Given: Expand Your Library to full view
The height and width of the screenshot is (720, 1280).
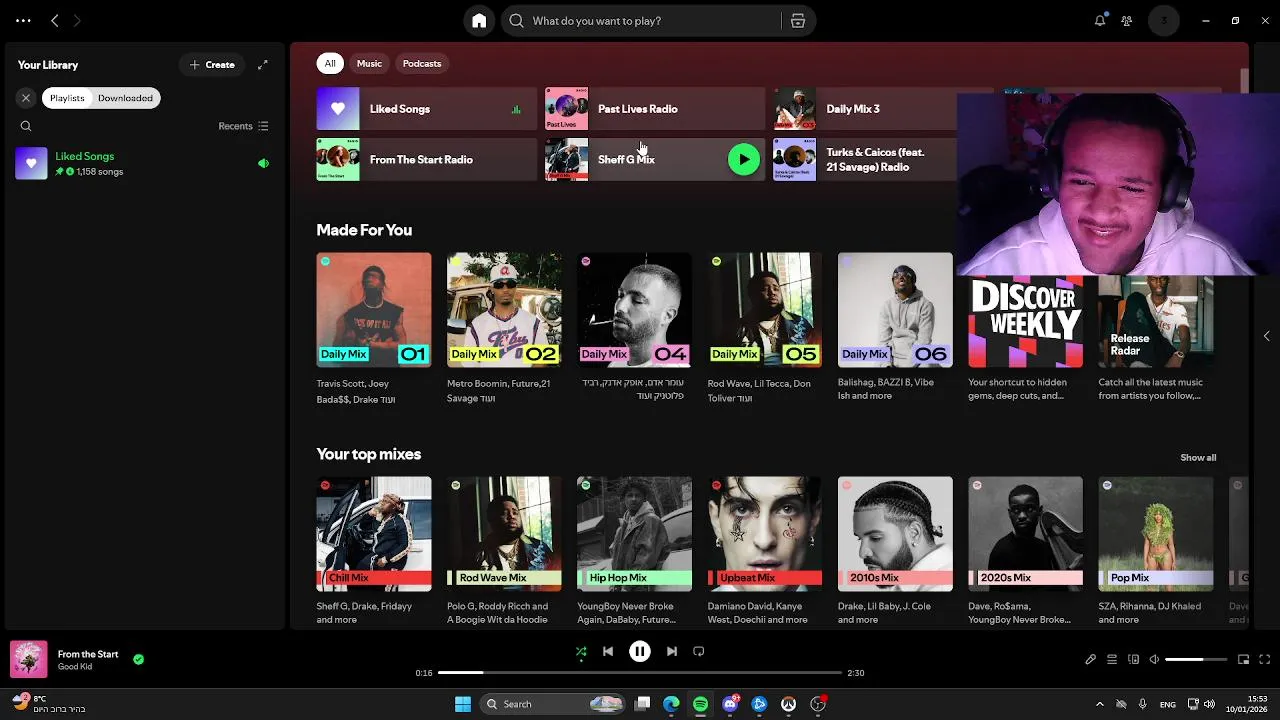Looking at the screenshot, I should click(263, 65).
